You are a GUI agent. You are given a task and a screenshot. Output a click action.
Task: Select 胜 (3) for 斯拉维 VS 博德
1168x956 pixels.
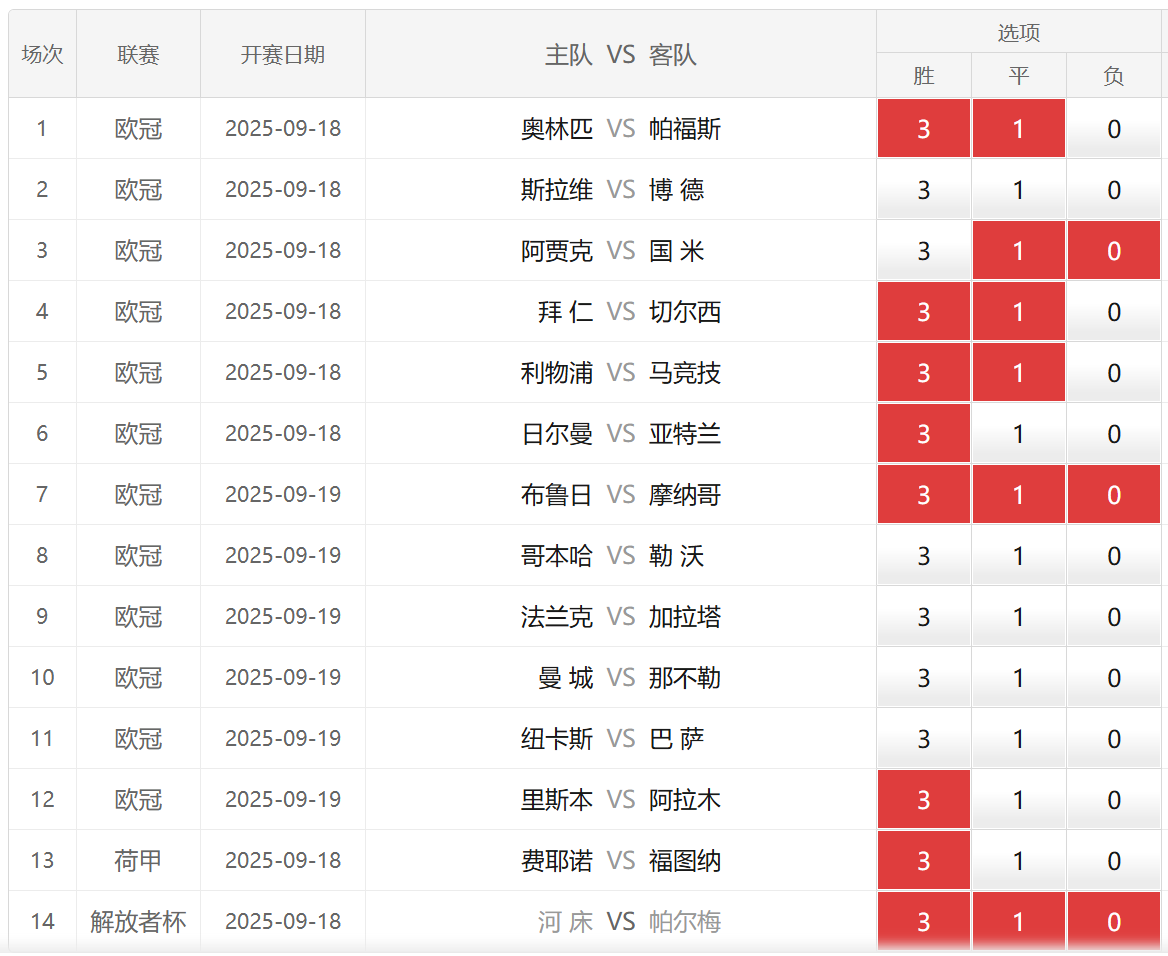click(x=924, y=190)
